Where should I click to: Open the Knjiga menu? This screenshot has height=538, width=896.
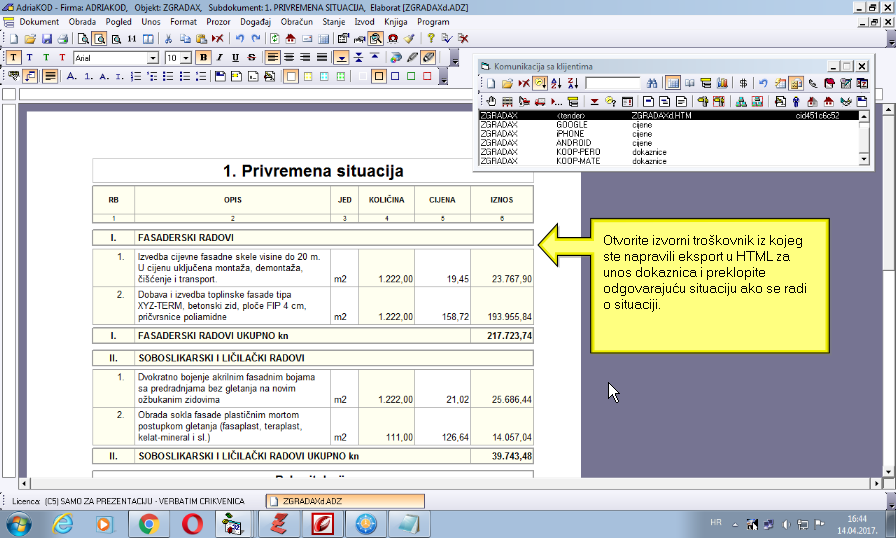tap(395, 22)
